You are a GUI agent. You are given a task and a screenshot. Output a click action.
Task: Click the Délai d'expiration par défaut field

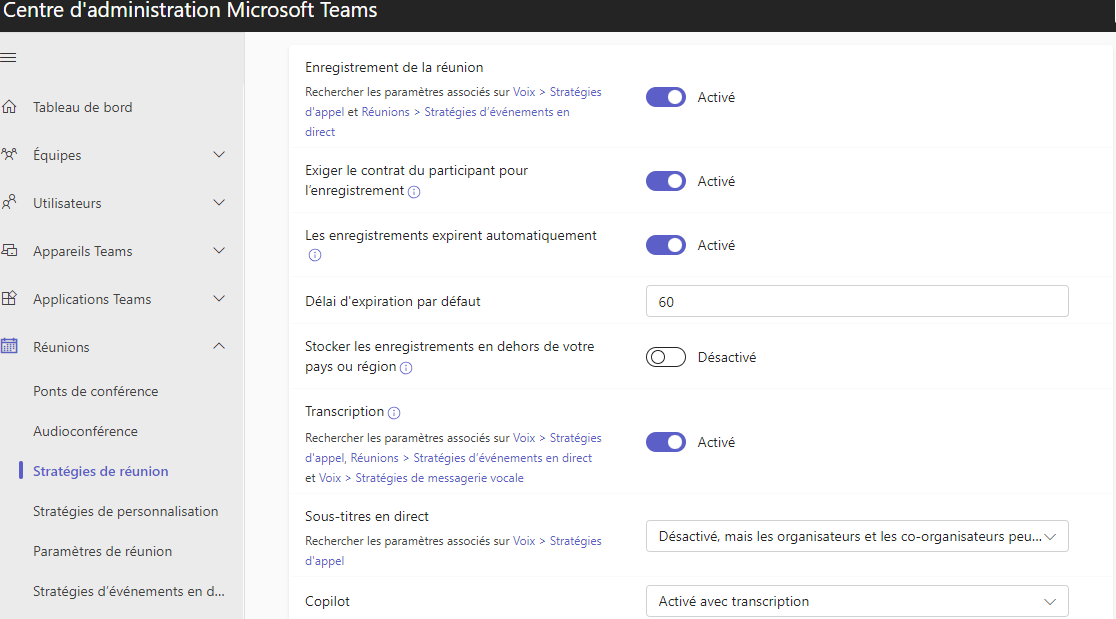click(x=857, y=301)
